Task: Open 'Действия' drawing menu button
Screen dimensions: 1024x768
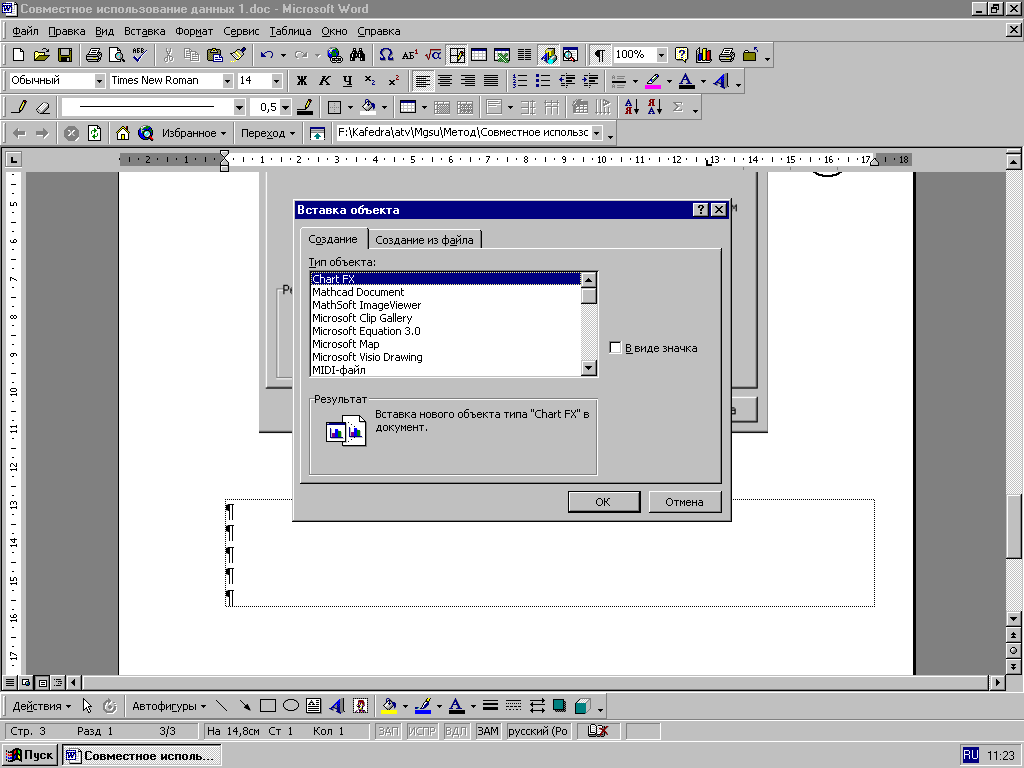Action: [x=41, y=706]
